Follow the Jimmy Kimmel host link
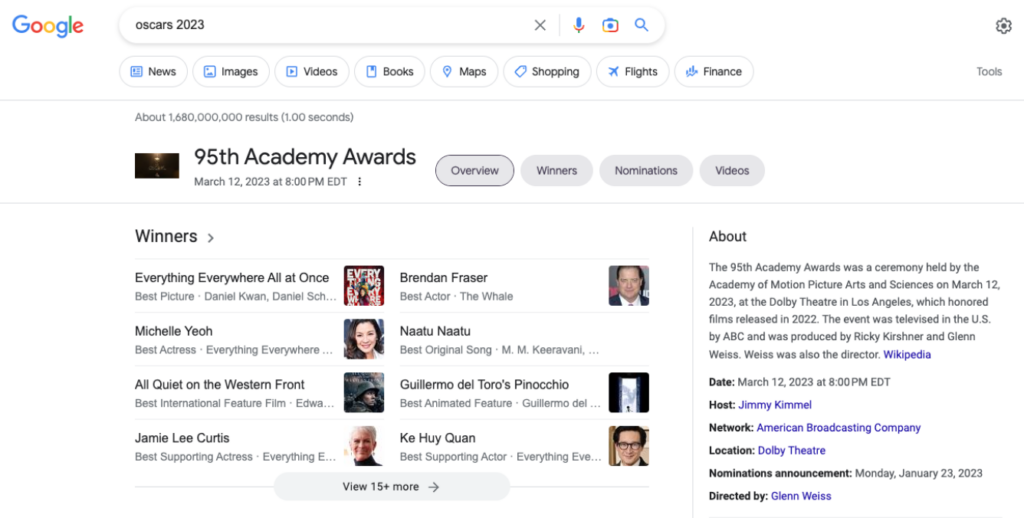The height and width of the screenshot is (518, 1024). pos(775,405)
